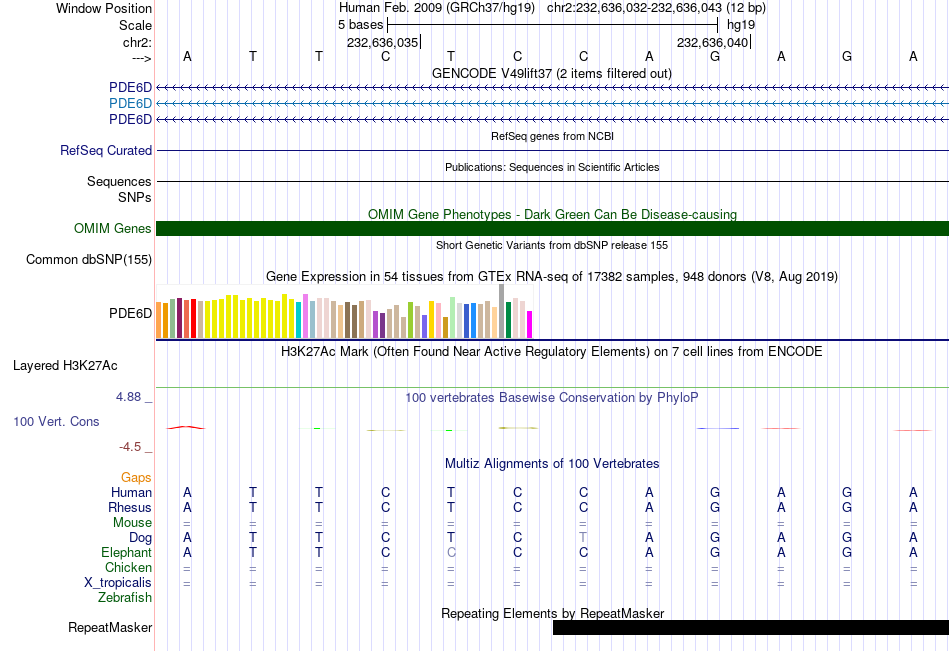Click the Elephant species label

(127, 552)
